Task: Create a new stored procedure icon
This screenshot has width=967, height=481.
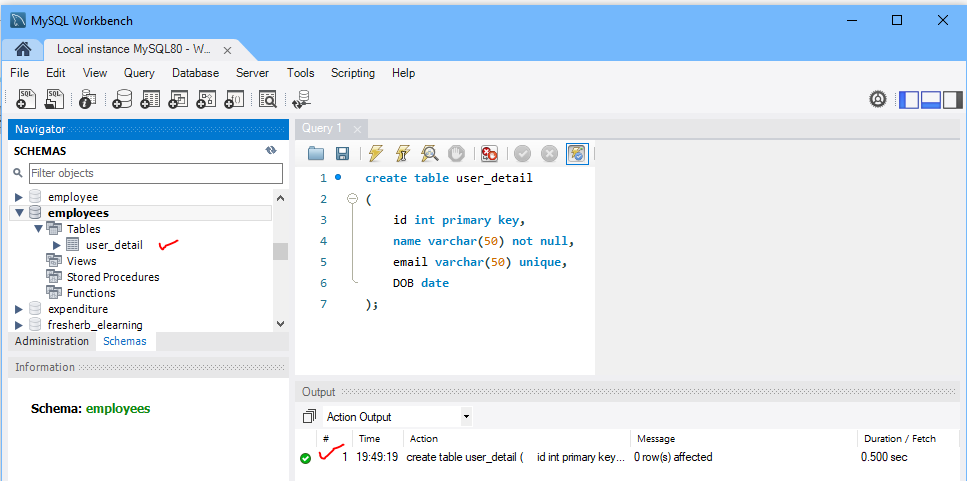Action: 205,99
